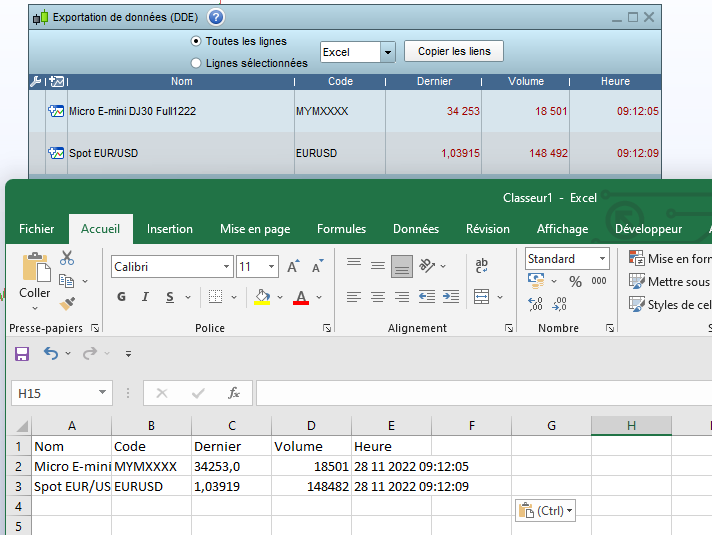Click the Bold formatting icon
The image size is (712, 535).
(121, 297)
